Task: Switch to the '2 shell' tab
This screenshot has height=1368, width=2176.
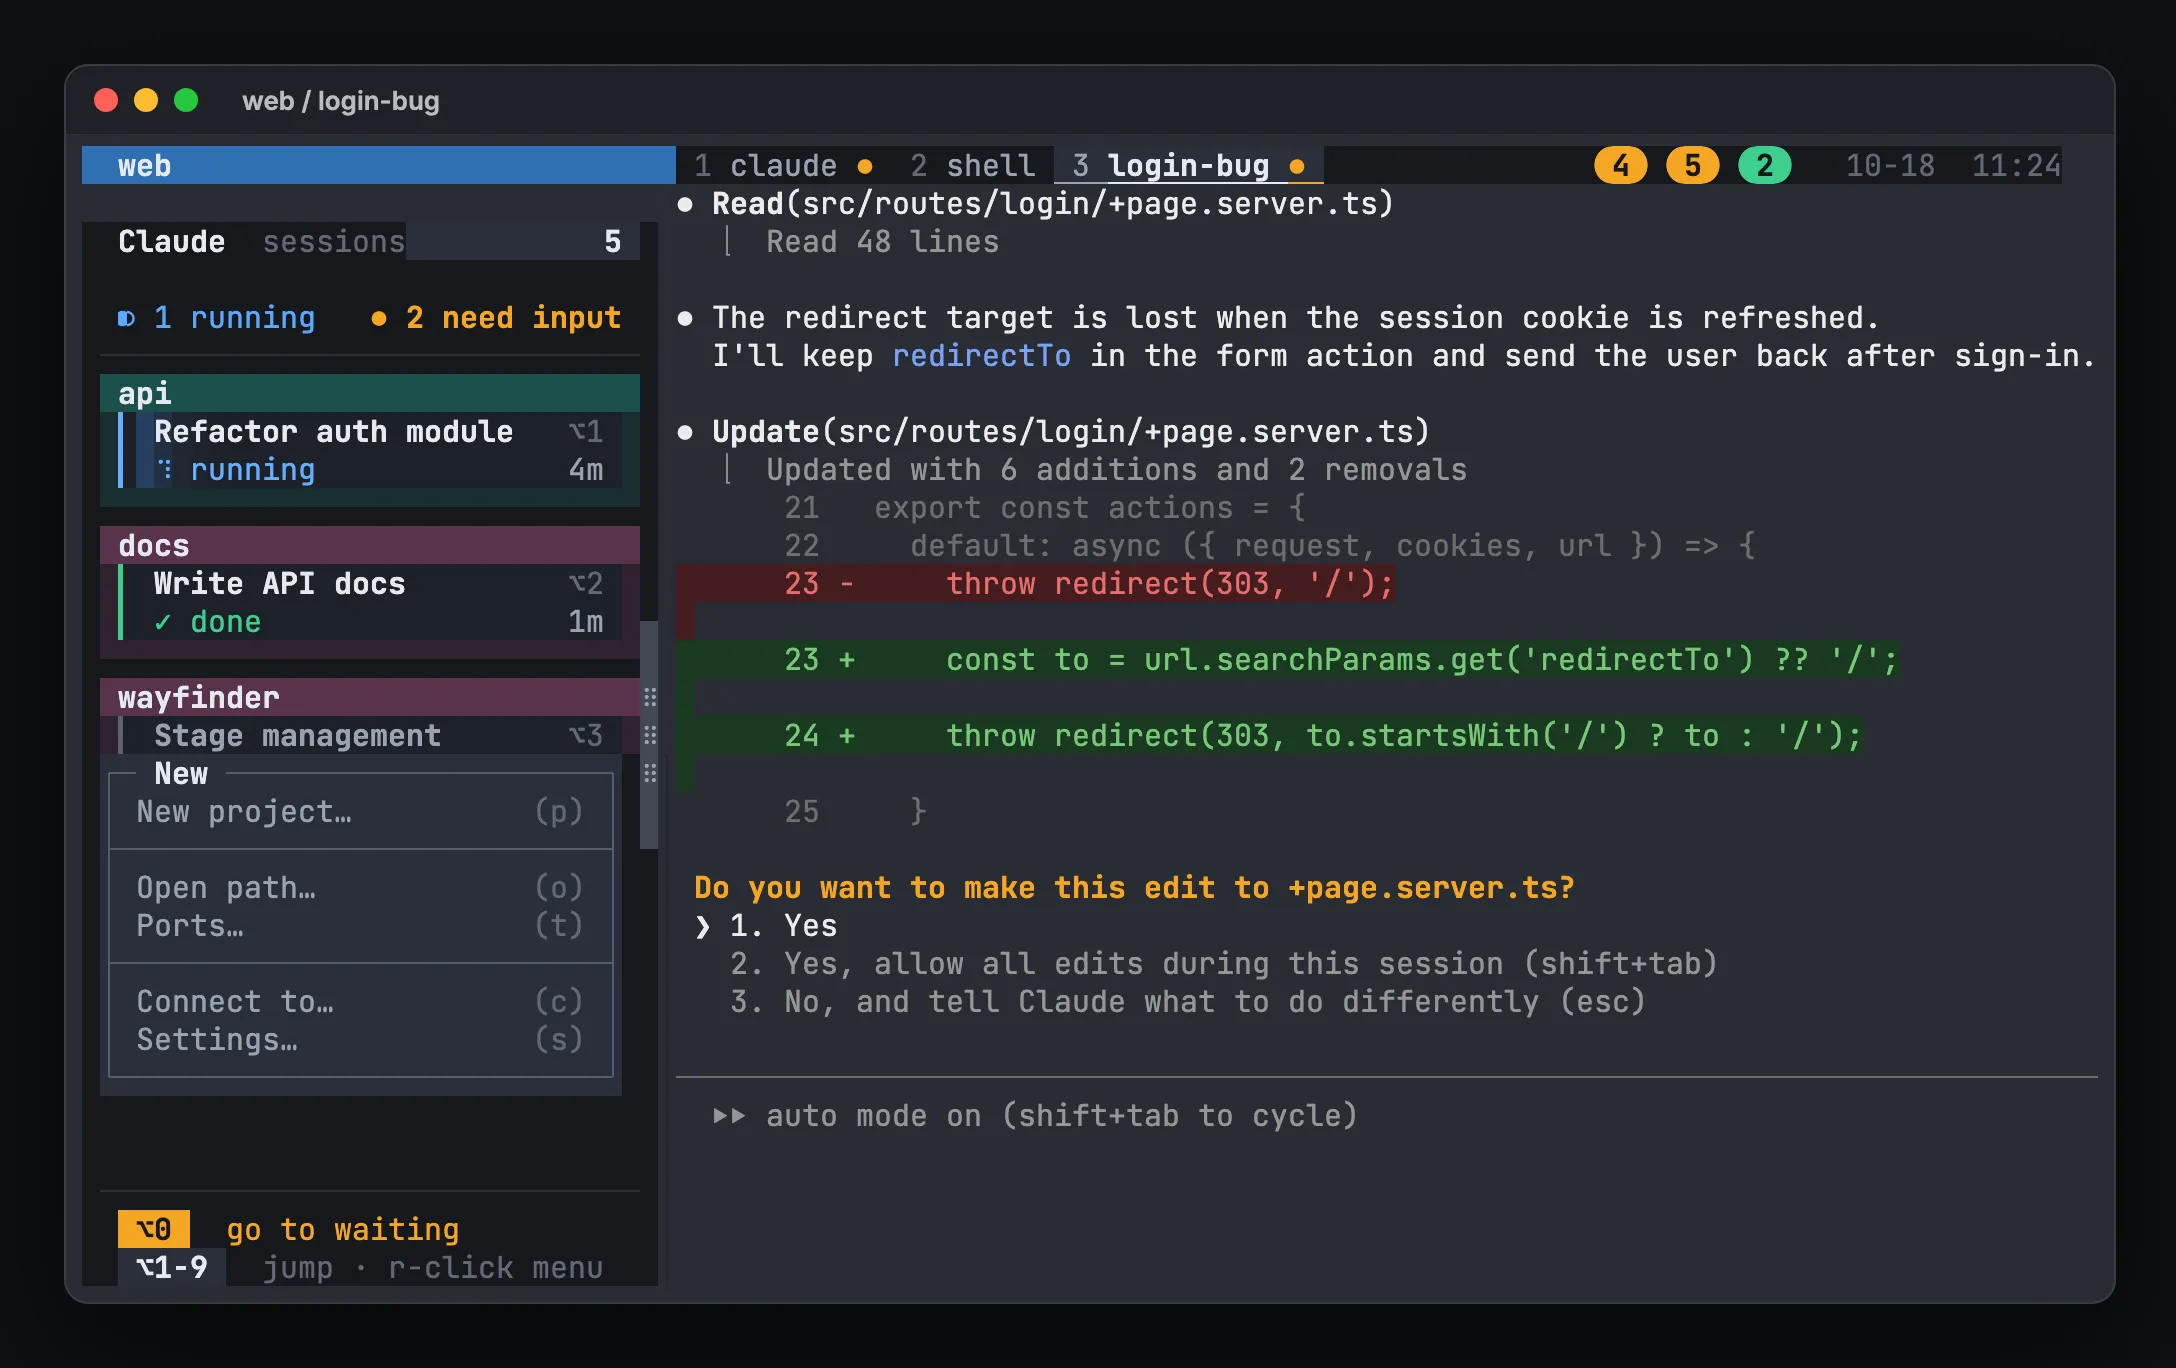Action: pyautogui.click(x=972, y=165)
